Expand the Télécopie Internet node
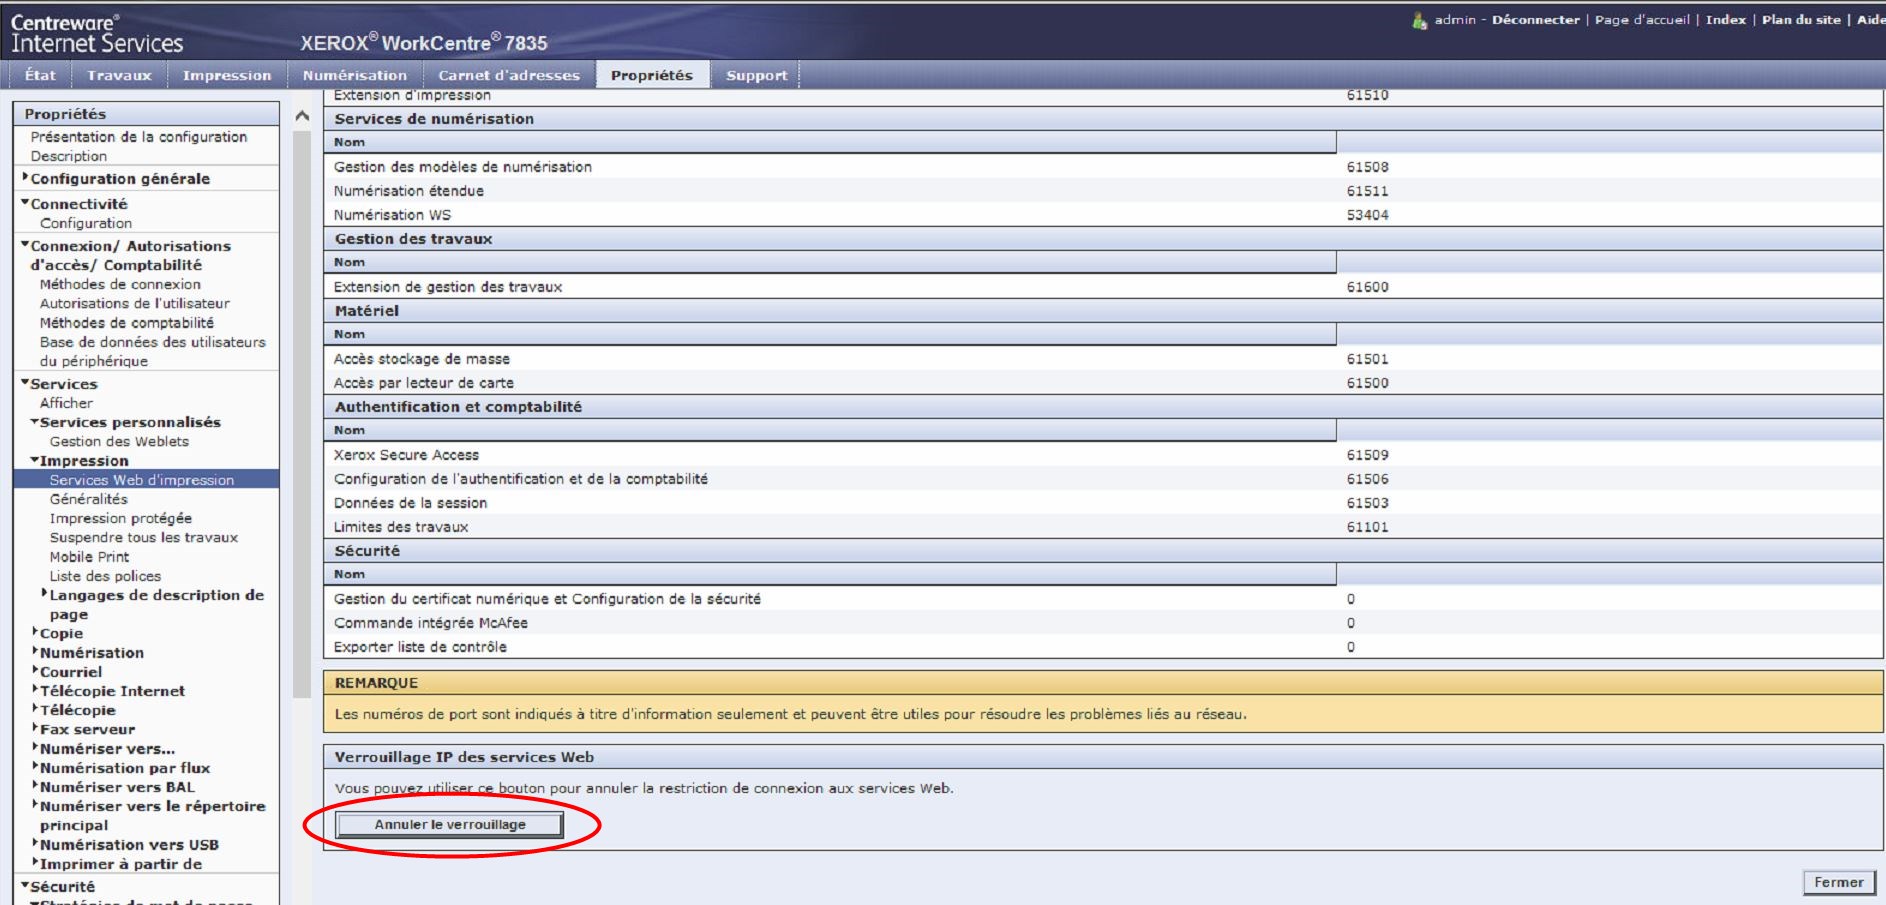This screenshot has width=1886, height=905. pyautogui.click(x=35, y=690)
